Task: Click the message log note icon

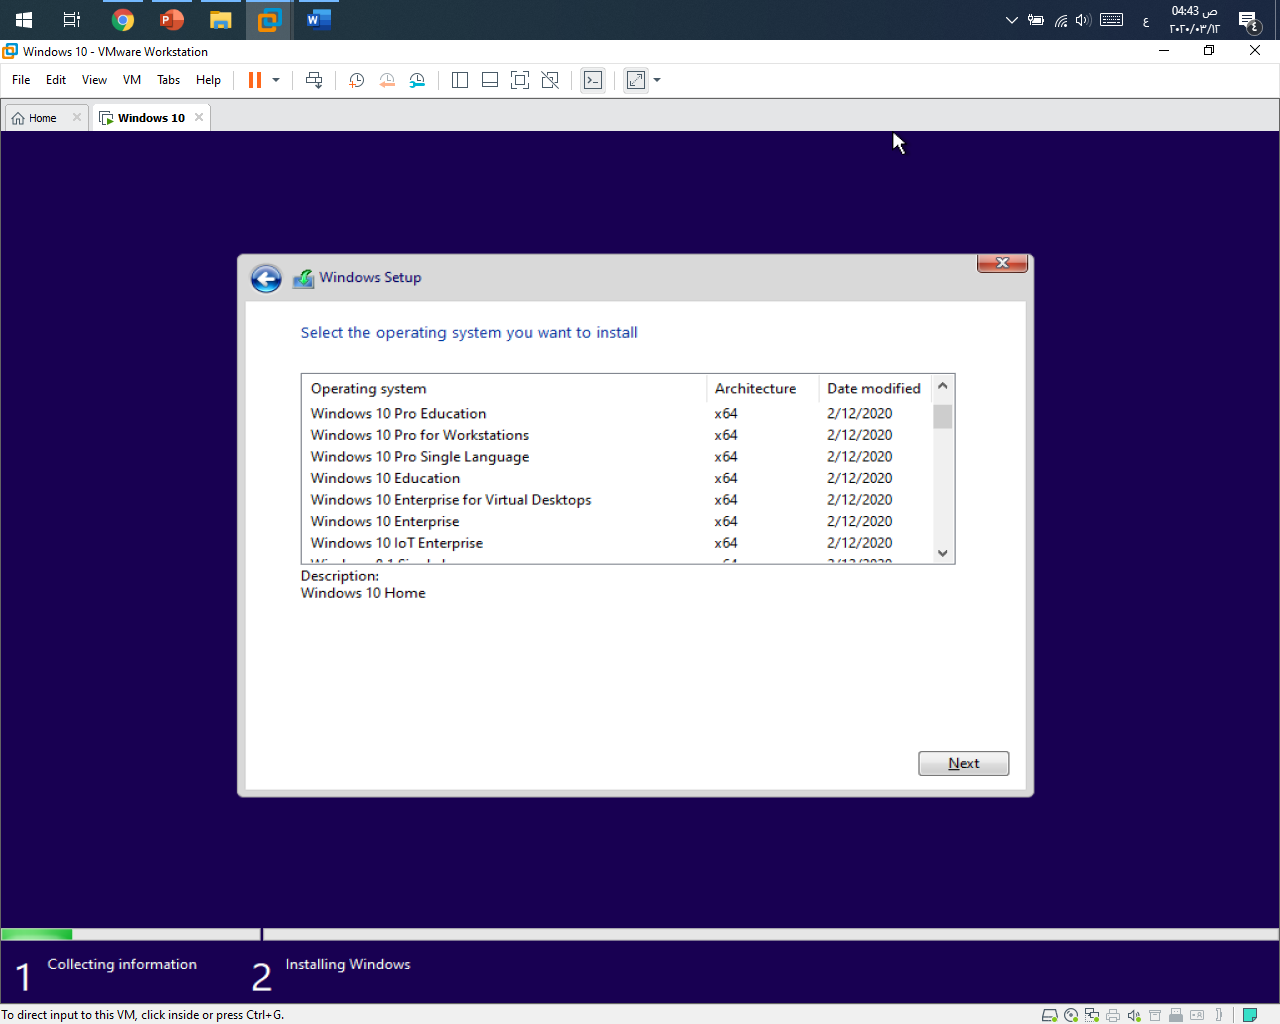Action: pos(1250,1015)
